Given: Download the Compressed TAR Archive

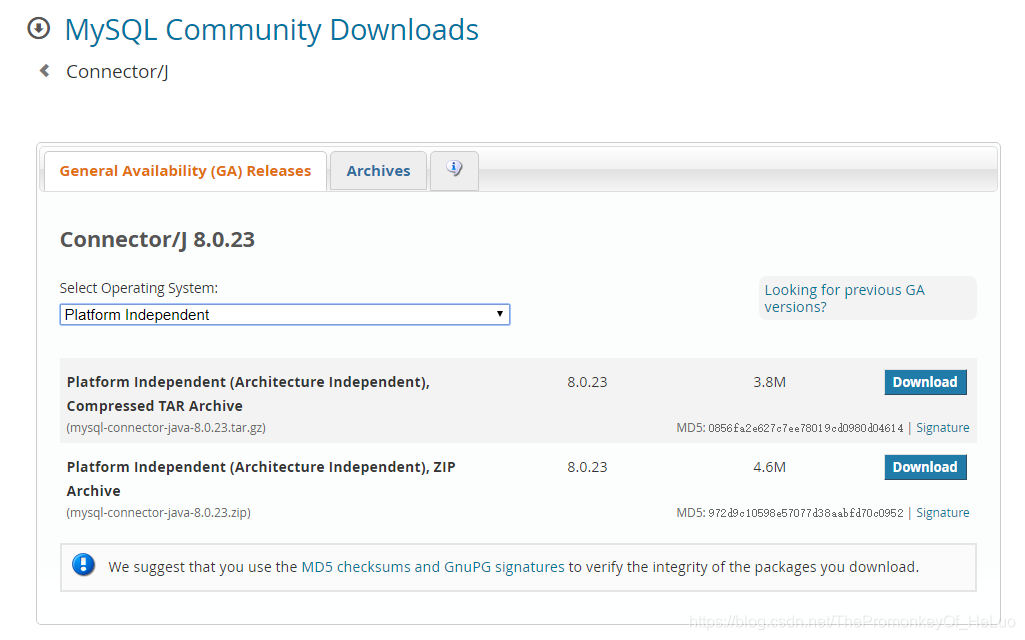Looking at the screenshot, I should [925, 382].
